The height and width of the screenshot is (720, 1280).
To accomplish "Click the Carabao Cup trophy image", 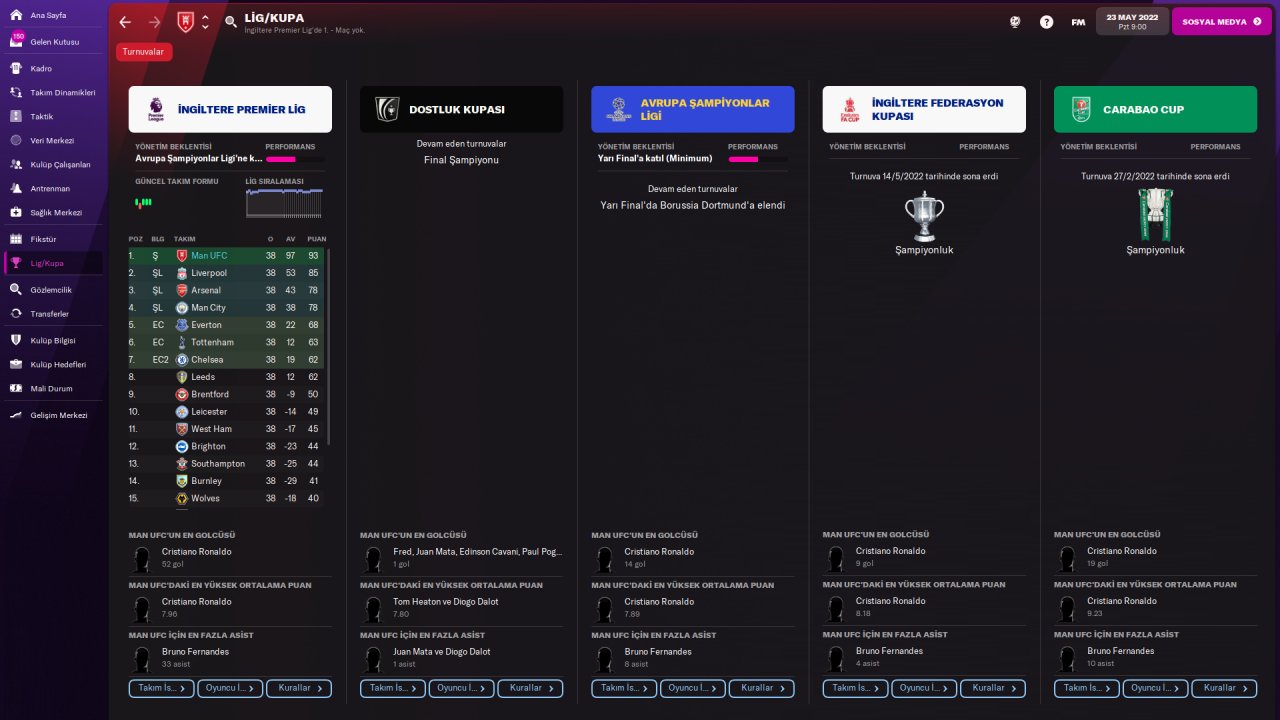I will (x=1155, y=215).
